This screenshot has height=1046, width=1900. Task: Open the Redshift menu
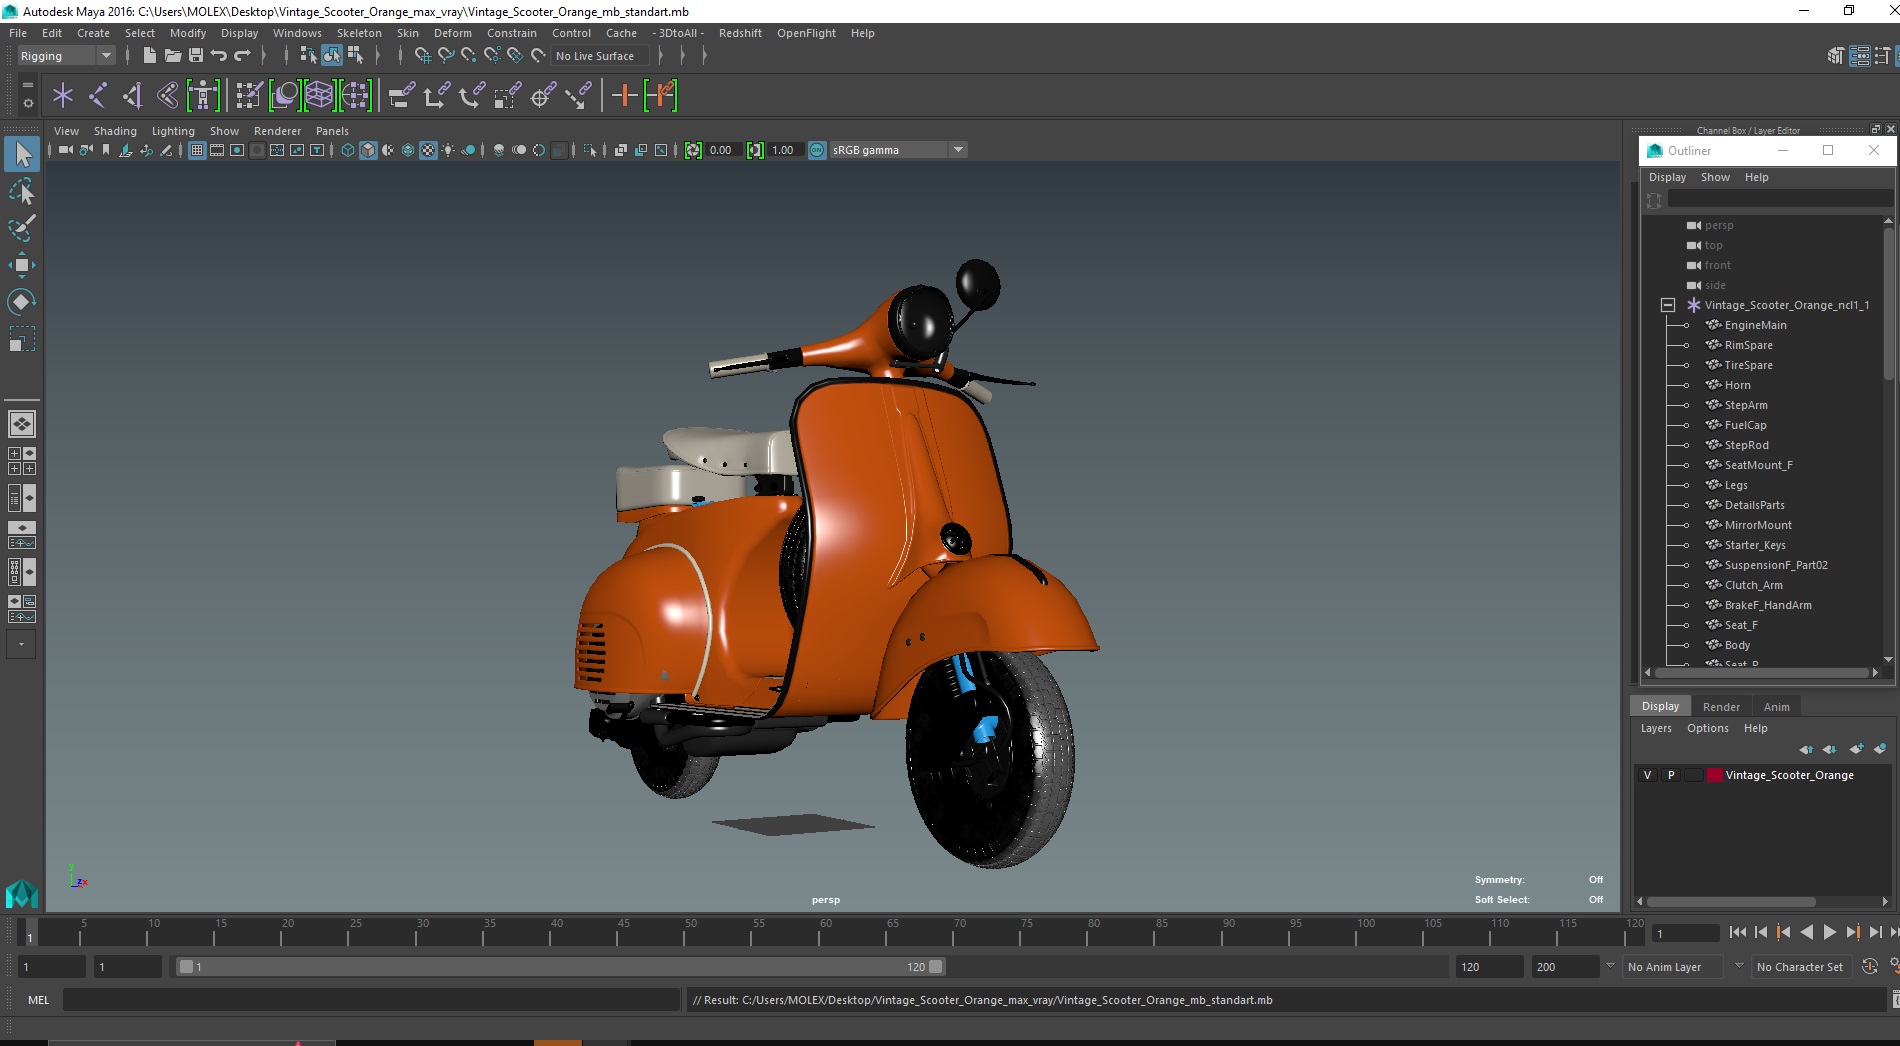click(x=740, y=33)
